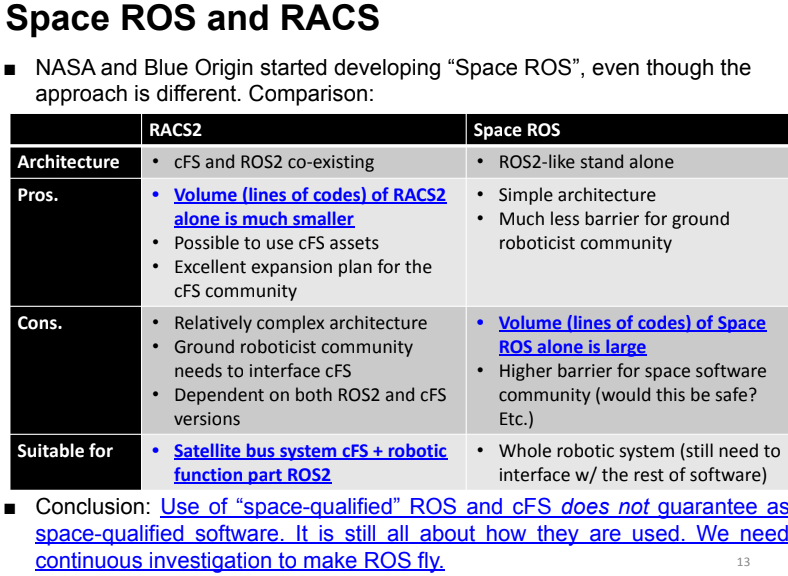Viewport: 788px width, 576px height.
Task: Open link "Volume (lines of codes) of RACS2"
Action: (310, 195)
